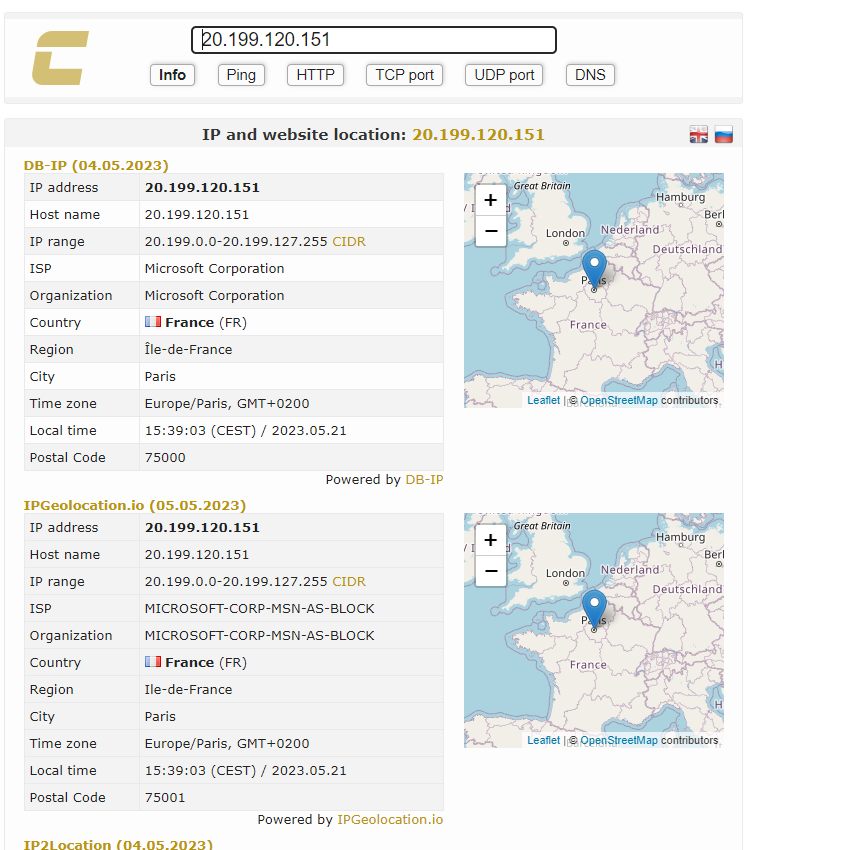This screenshot has height=850, width=867.
Task: Select Microsoft Corporation Organization value
Action: pyautogui.click(x=215, y=295)
